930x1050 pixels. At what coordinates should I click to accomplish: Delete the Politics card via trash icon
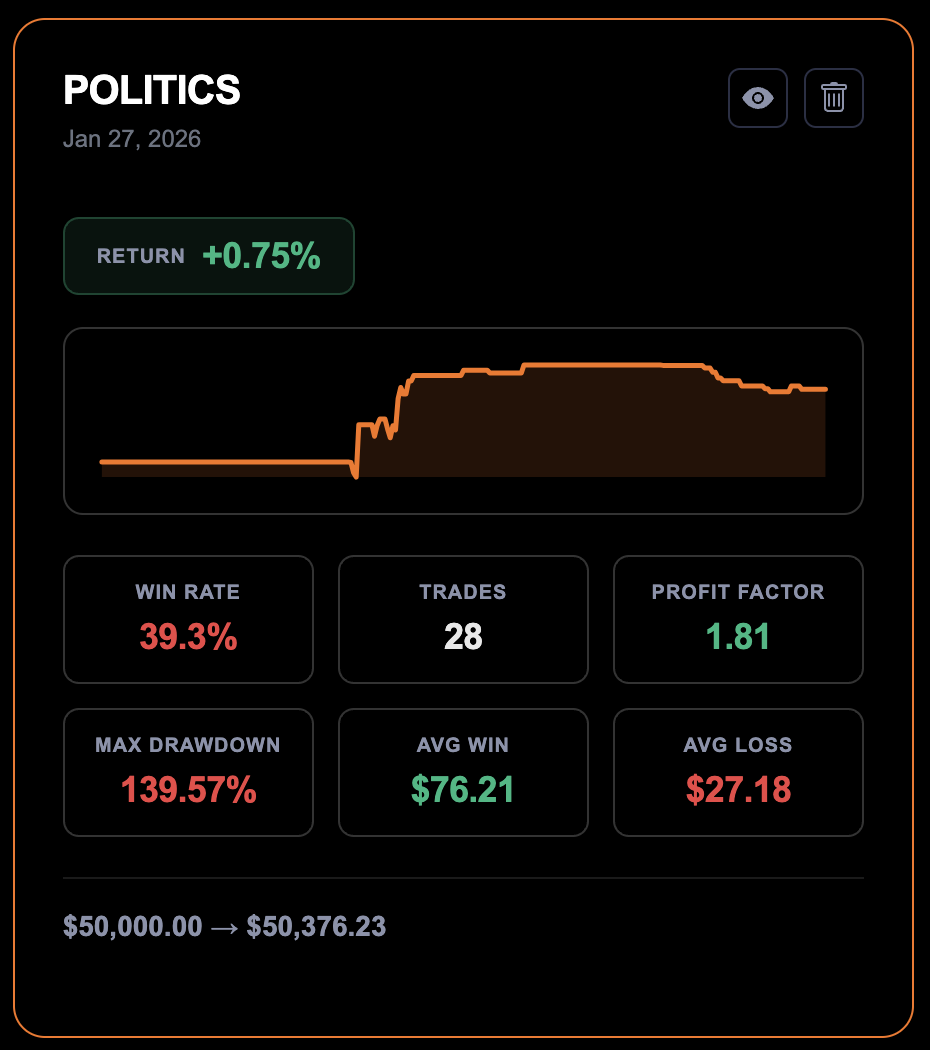834,98
